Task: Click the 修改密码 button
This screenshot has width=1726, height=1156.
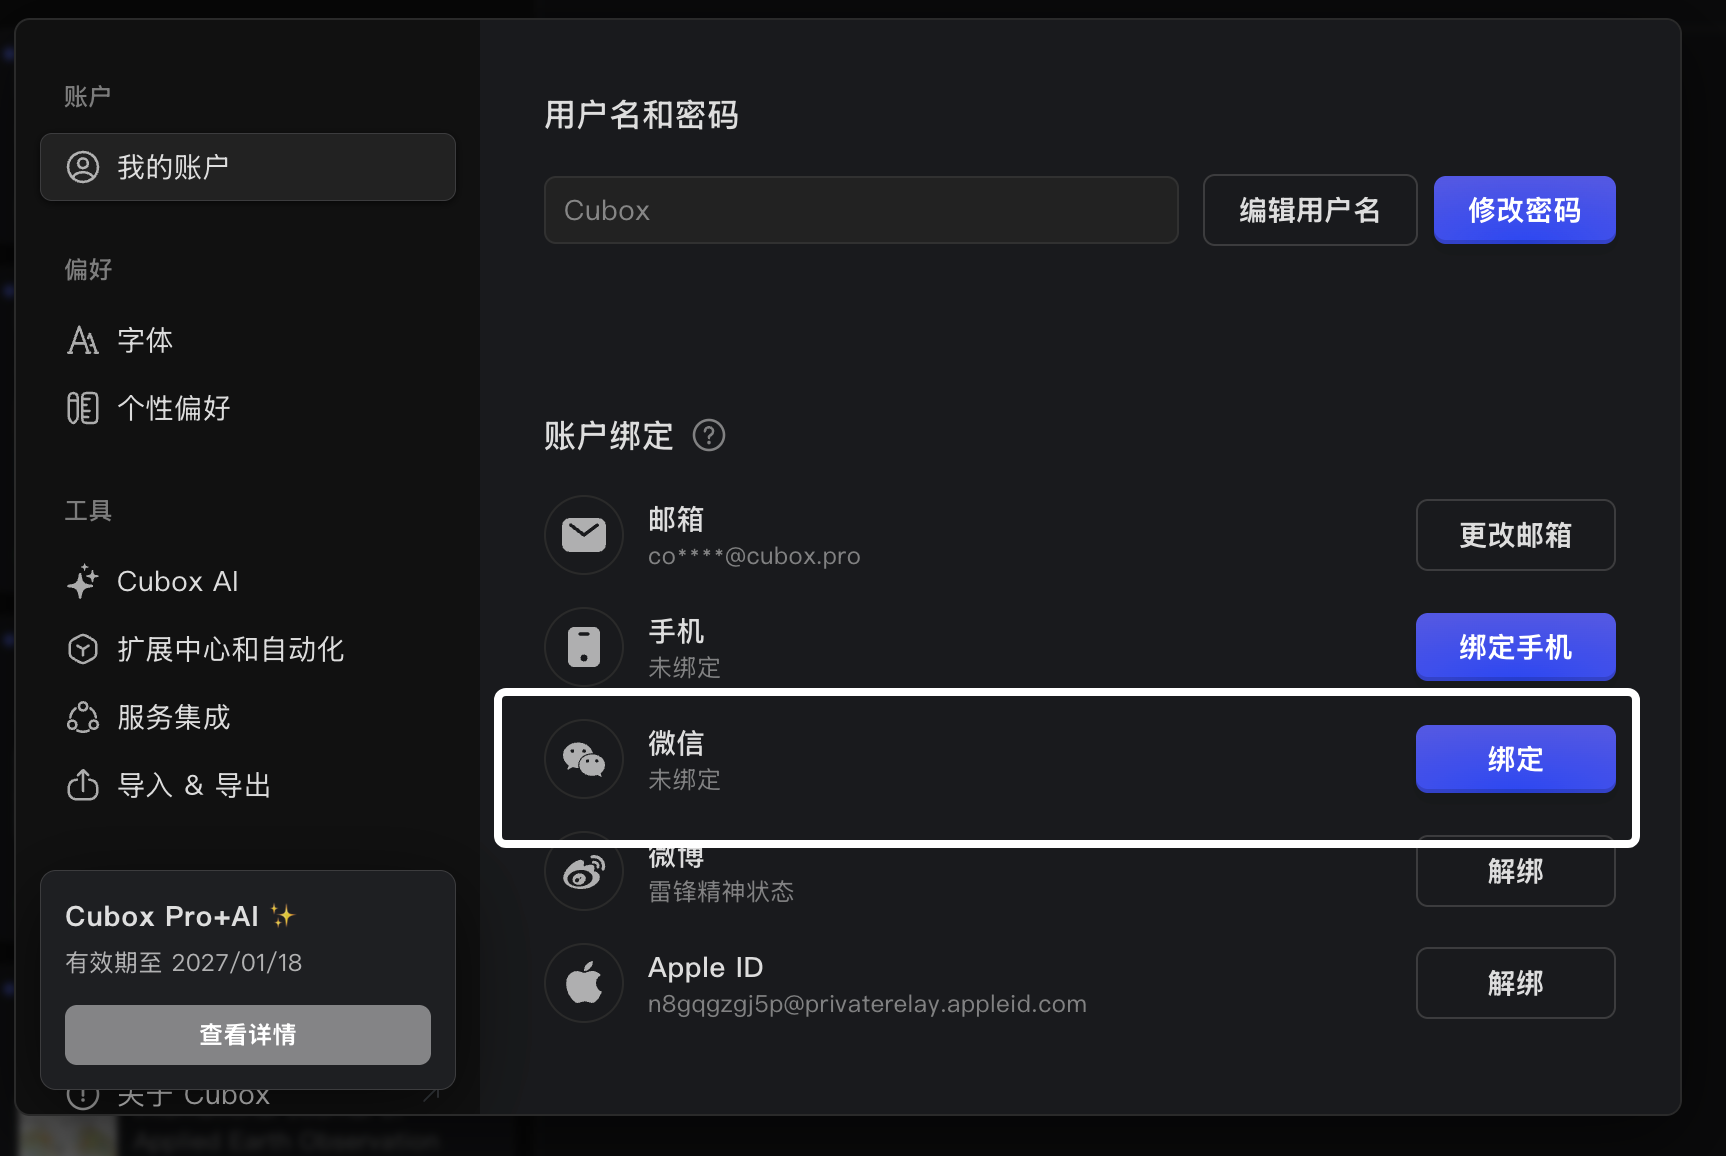Action: pyautogui.click(x=1524, y=210)
